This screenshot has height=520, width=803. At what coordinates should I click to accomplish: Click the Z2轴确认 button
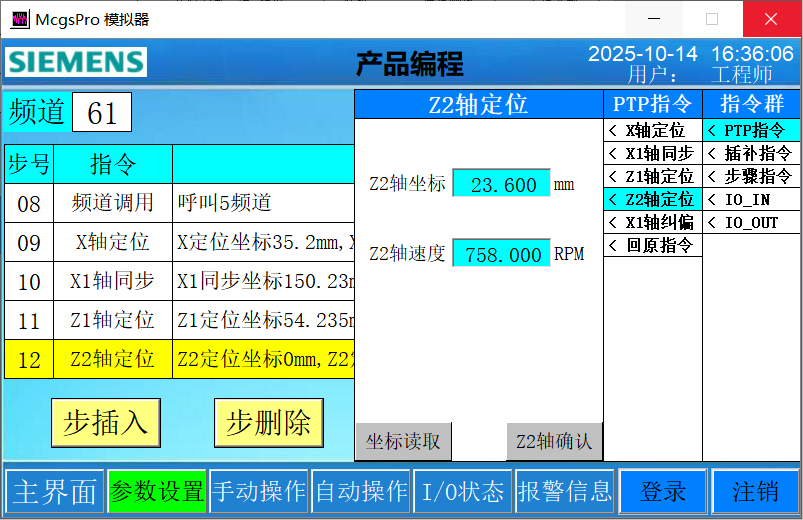pos(554,441)
